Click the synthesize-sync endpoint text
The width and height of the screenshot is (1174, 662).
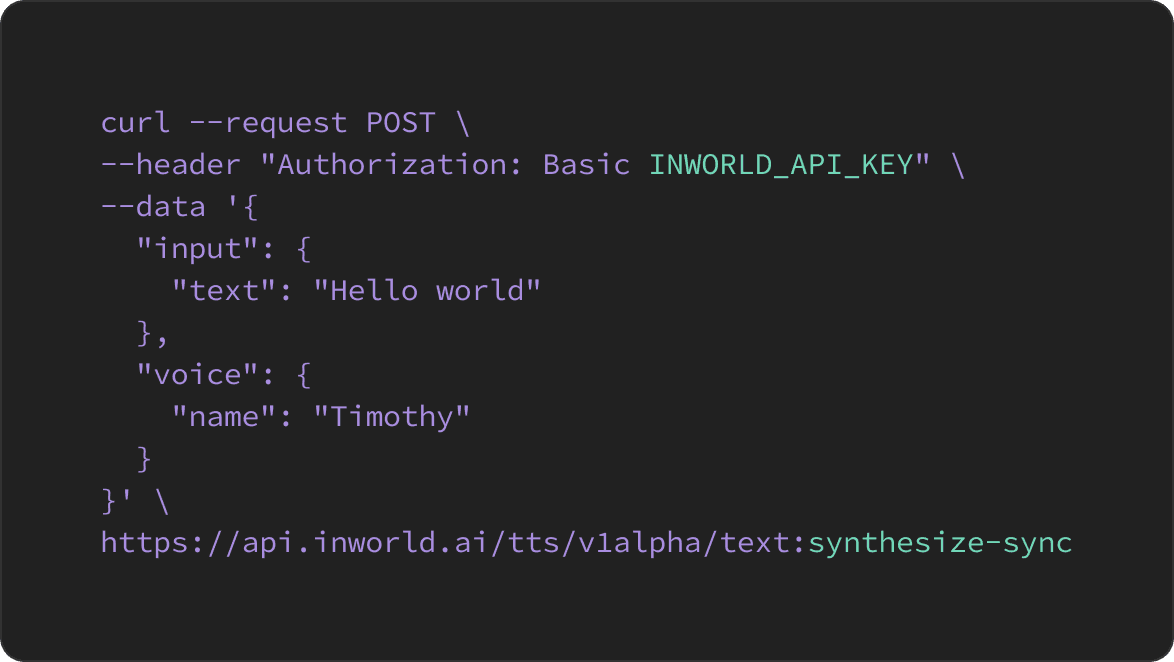pos(940,543)
